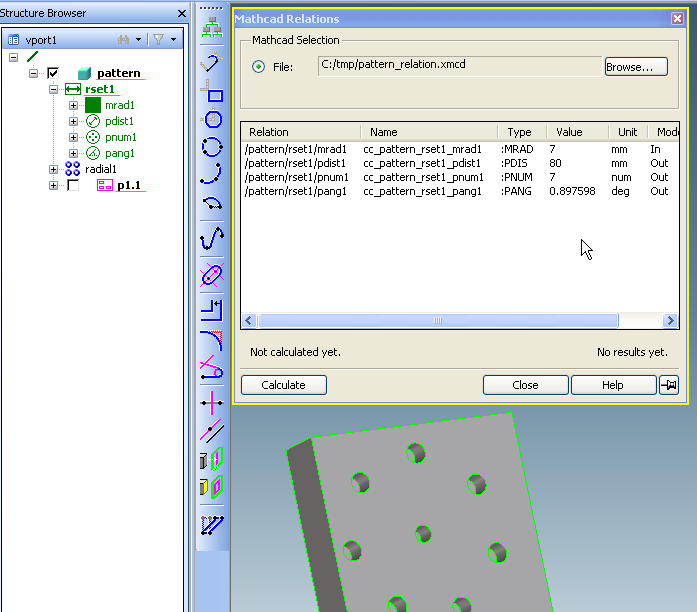
Task: Click the Close button in Mathcad Relations
Action: coord(525,385)
